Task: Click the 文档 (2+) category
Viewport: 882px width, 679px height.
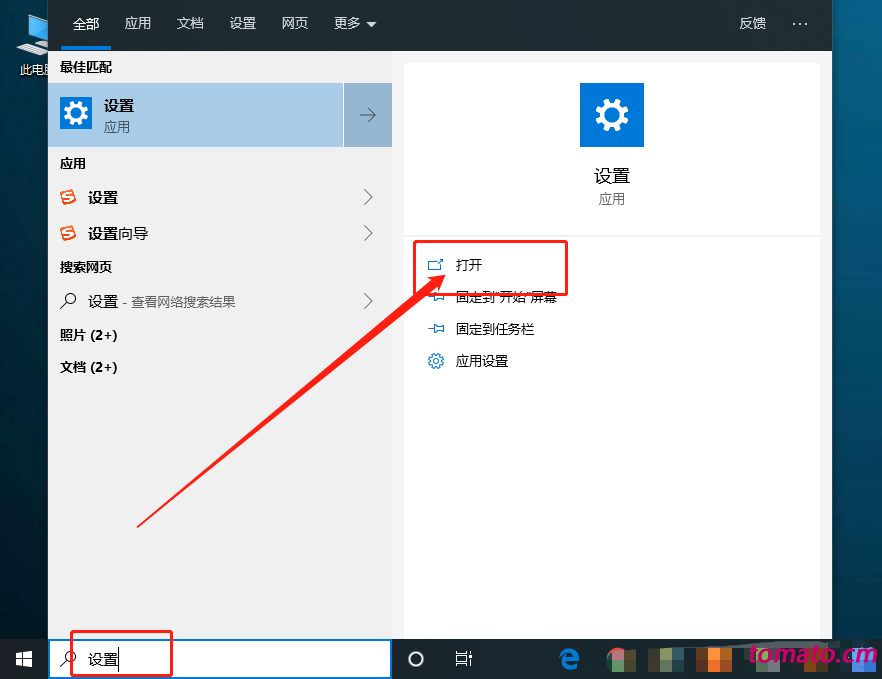Action: pyautogui.click(x=88, y=367)
